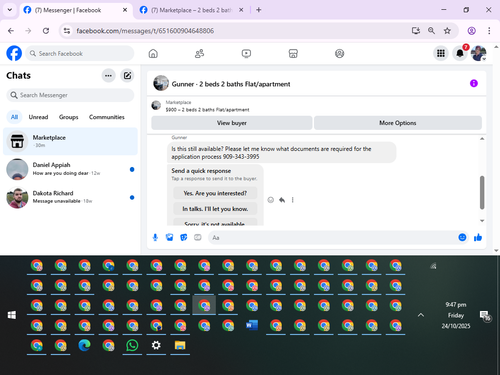The image size is (500, 375).
Task: Open the Facebook menu grid icon
Action: pos(441,53)
